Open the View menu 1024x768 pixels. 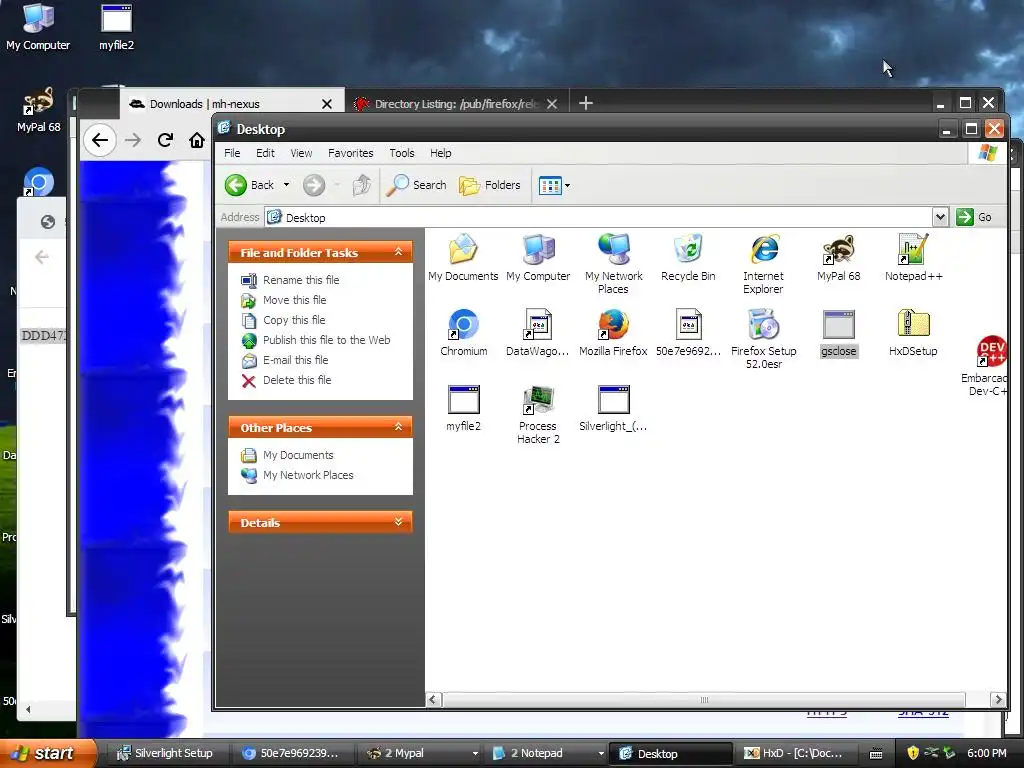coord(301,153)
